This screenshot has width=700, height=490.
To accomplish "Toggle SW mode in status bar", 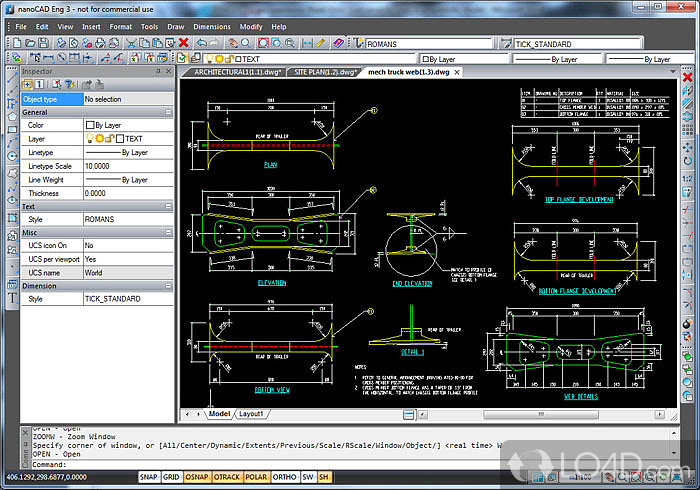I will 308,477.
